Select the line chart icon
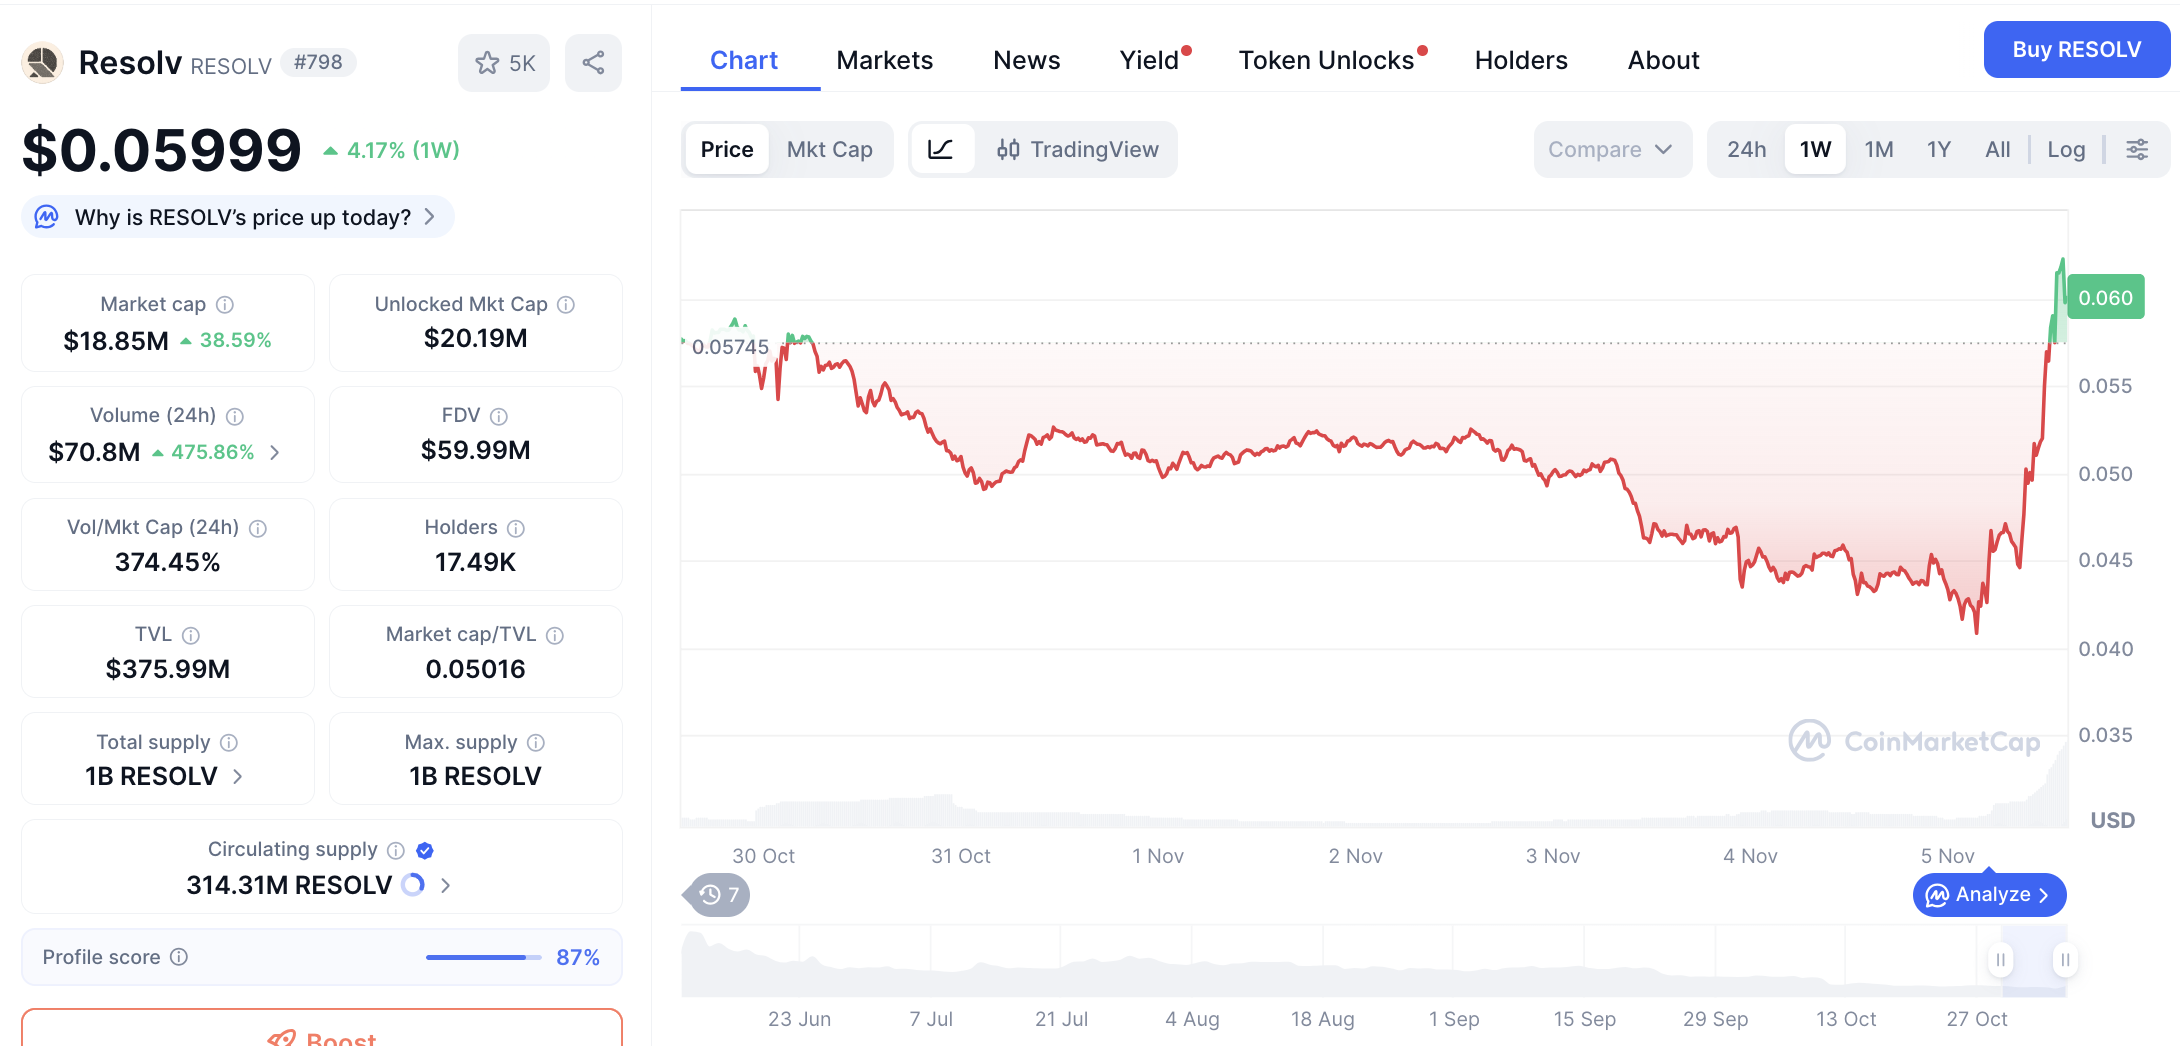This screenshot has height=1046, width=2180. 940,150
